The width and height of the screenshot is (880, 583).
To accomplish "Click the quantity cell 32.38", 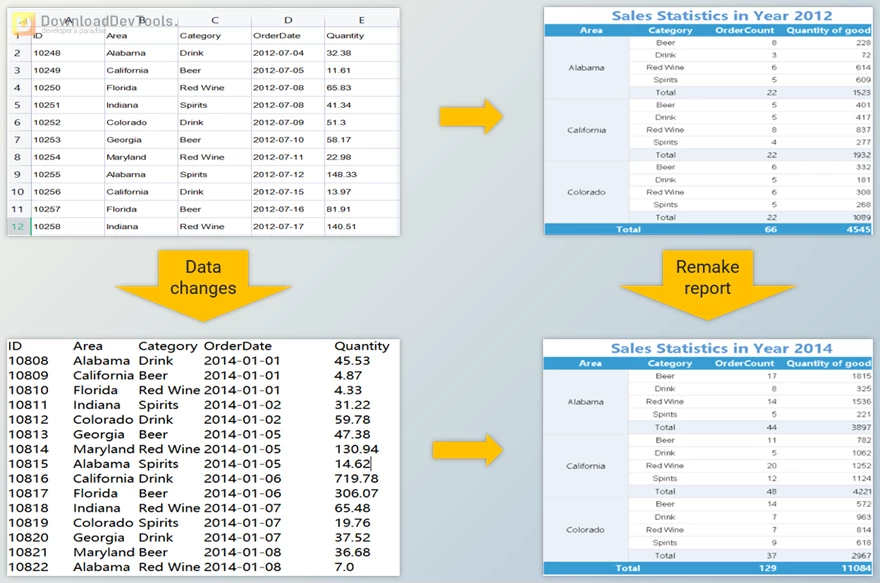I will pos(361,53).
